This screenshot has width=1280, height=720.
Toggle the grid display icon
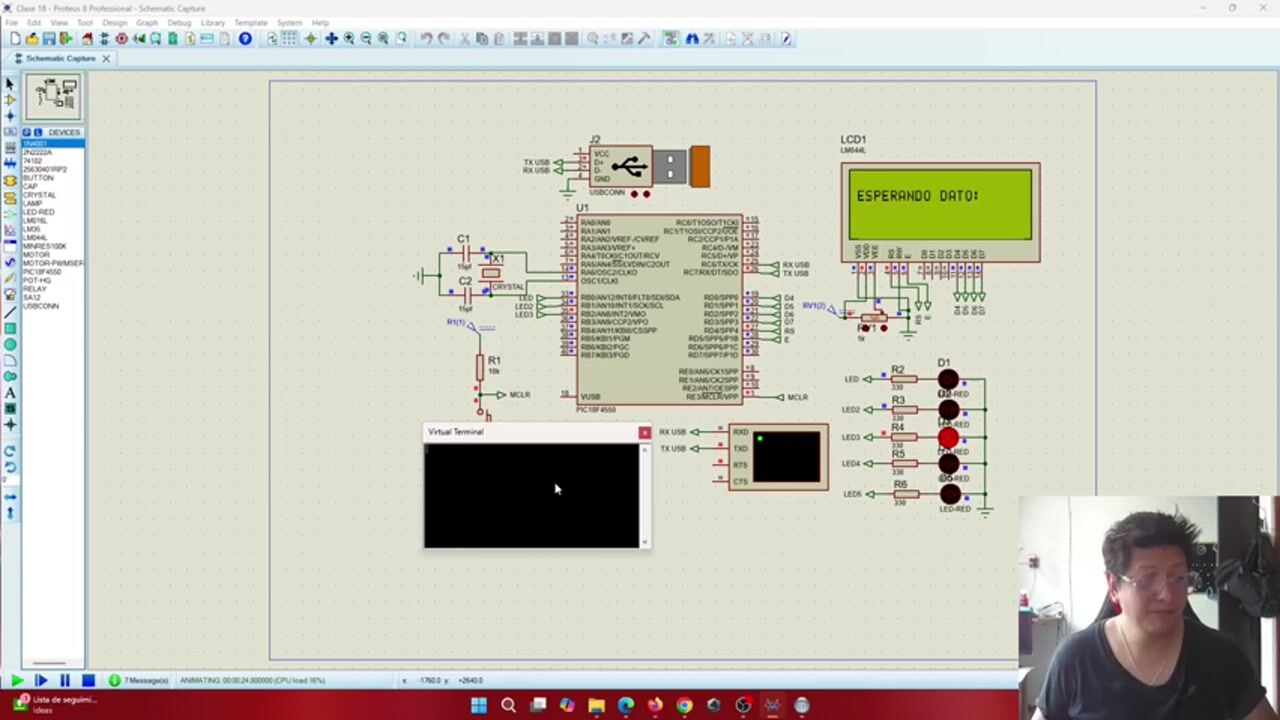[x=289, y=39]
